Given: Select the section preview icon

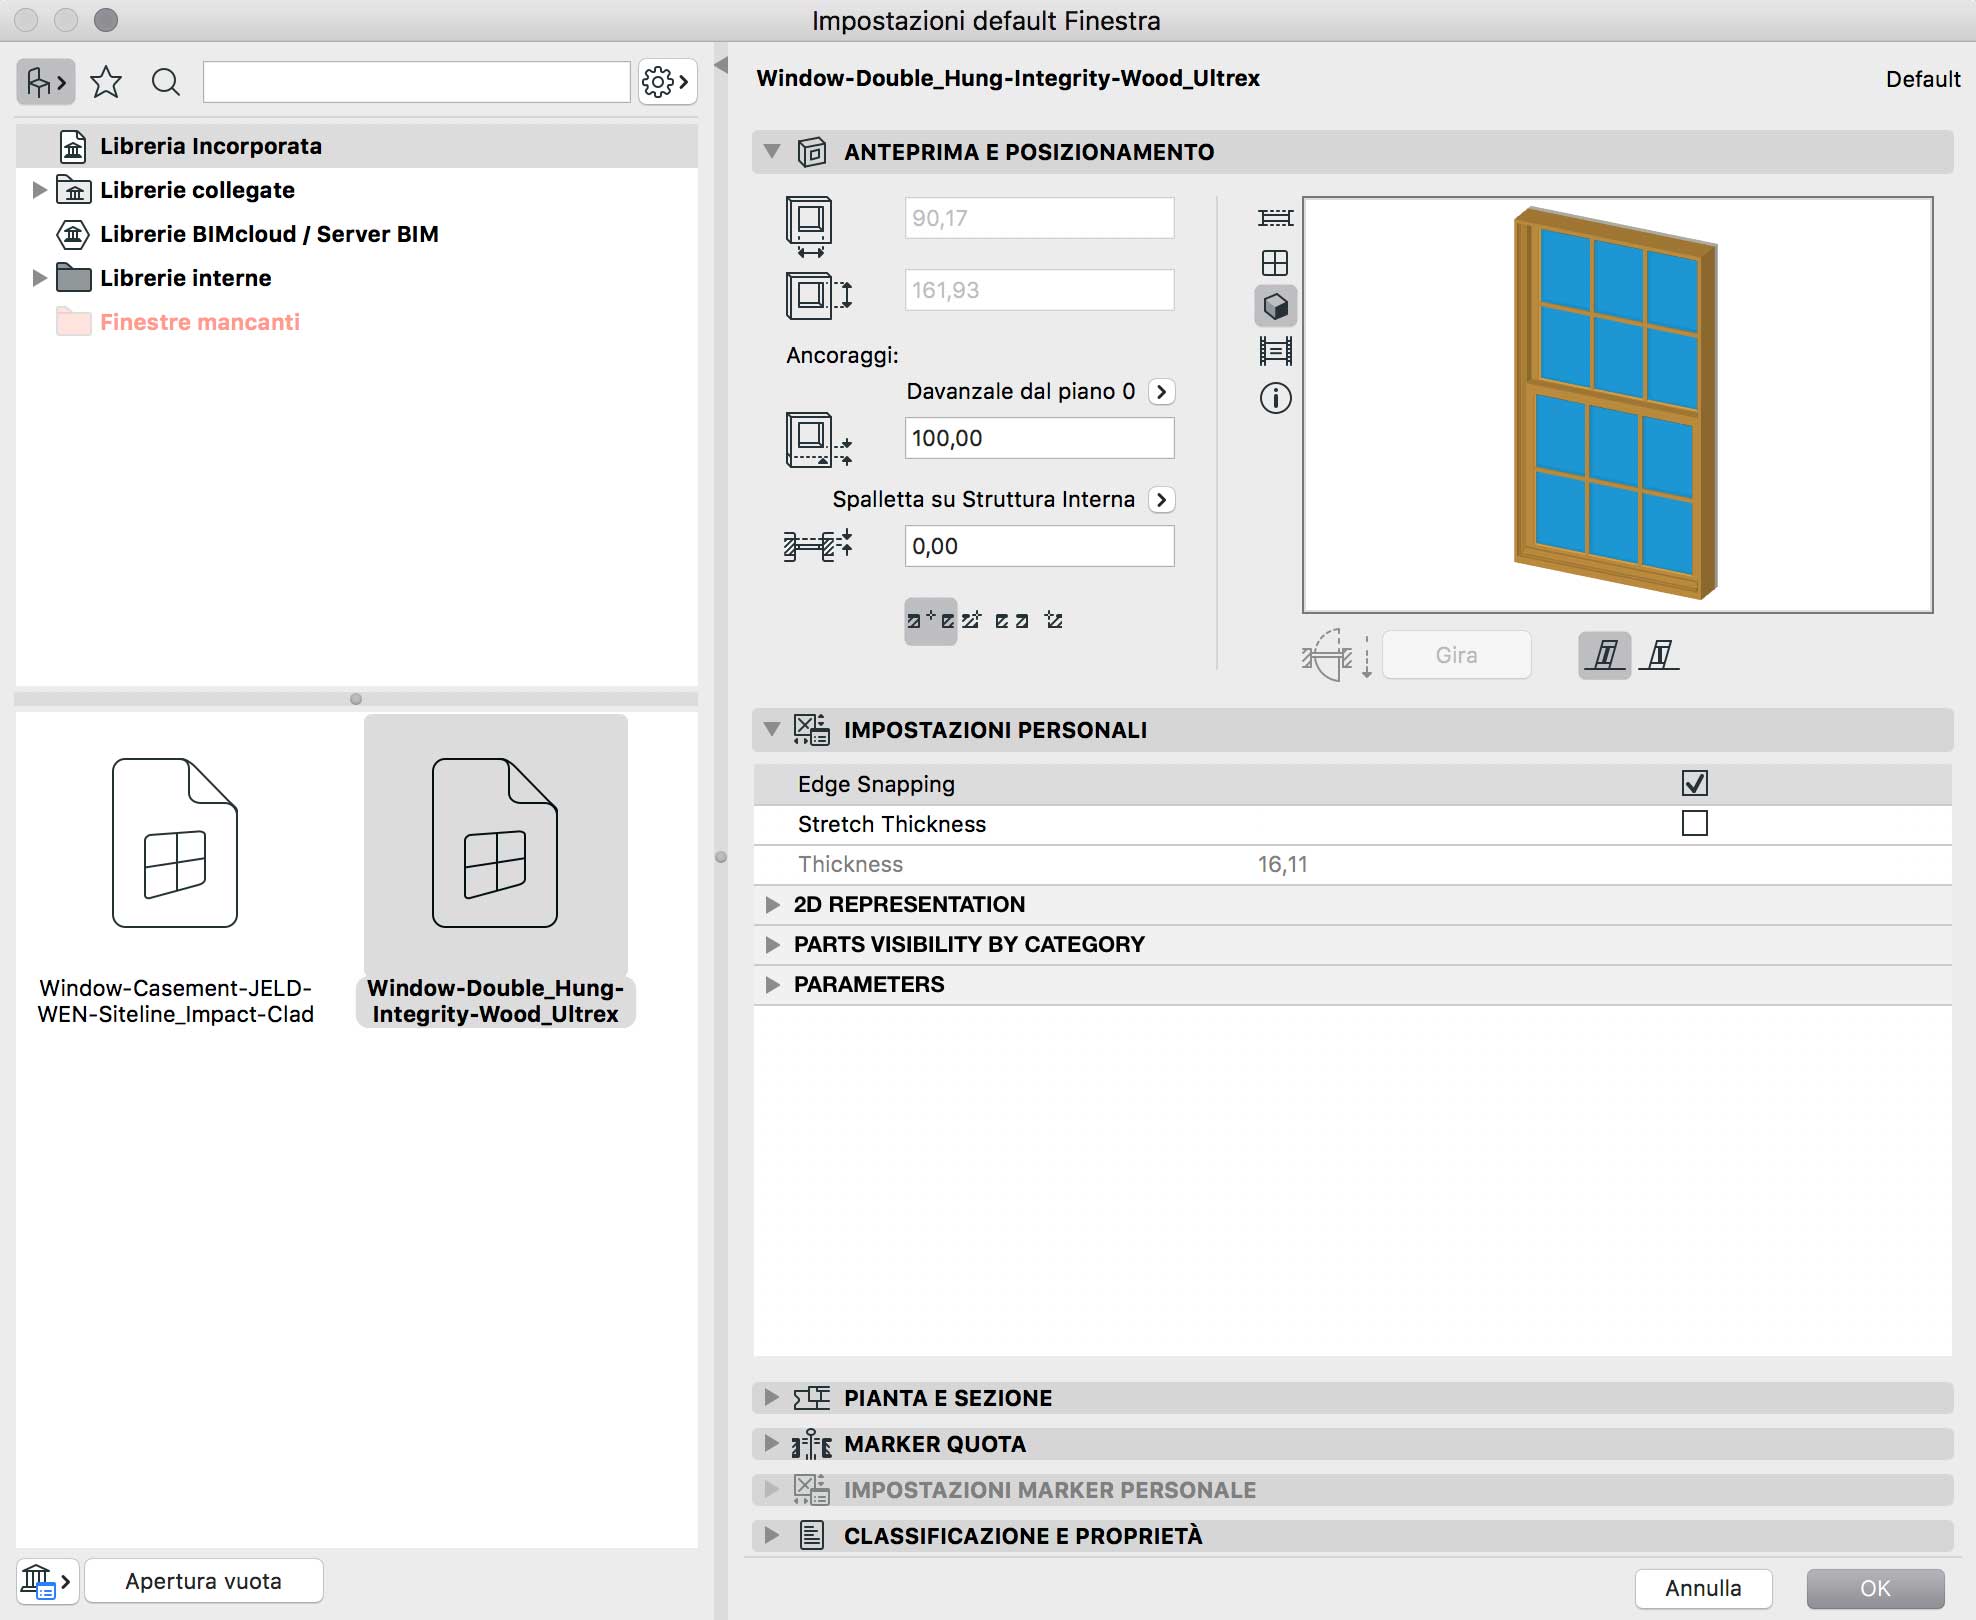Looking at the screenshot, I should (x=1275, y=351).
